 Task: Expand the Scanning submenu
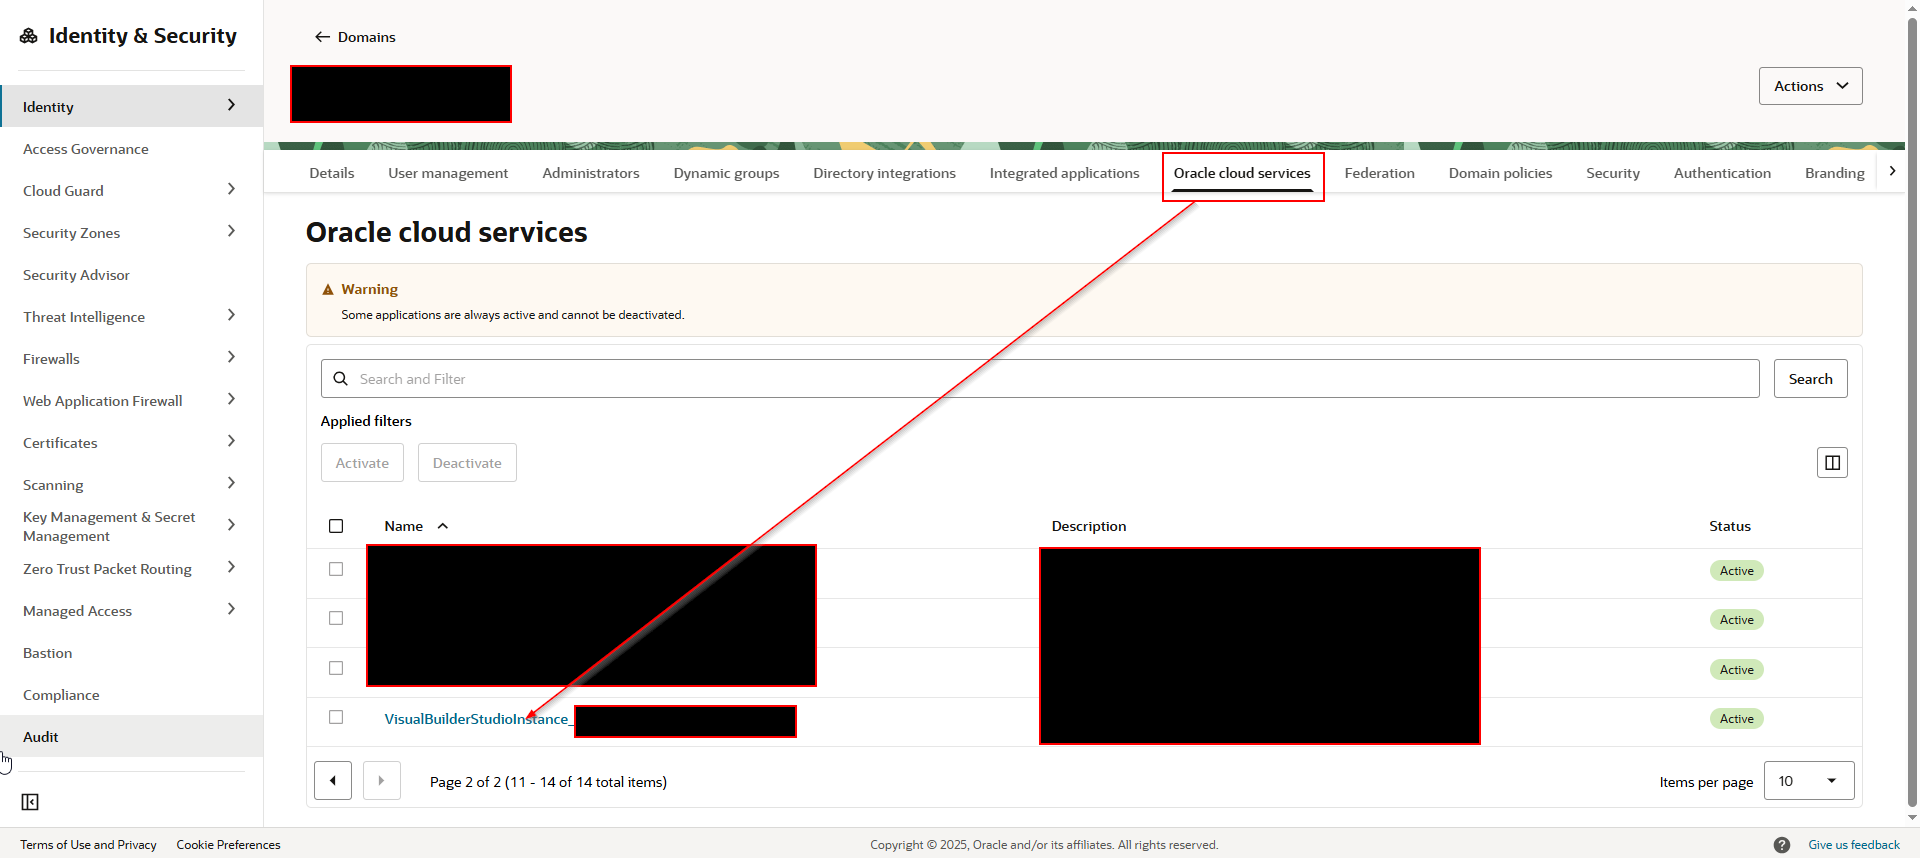(x=231, y=483)
